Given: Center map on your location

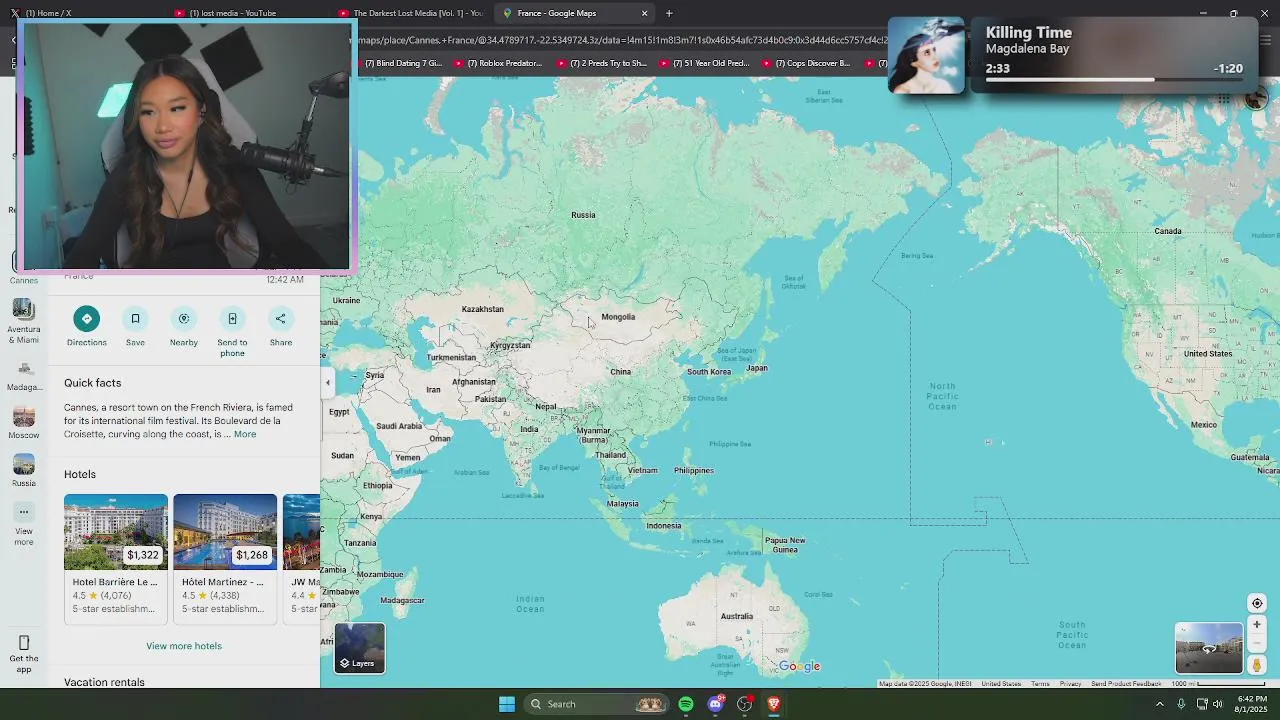Looking at the screenshot, I should (1257, 603).
